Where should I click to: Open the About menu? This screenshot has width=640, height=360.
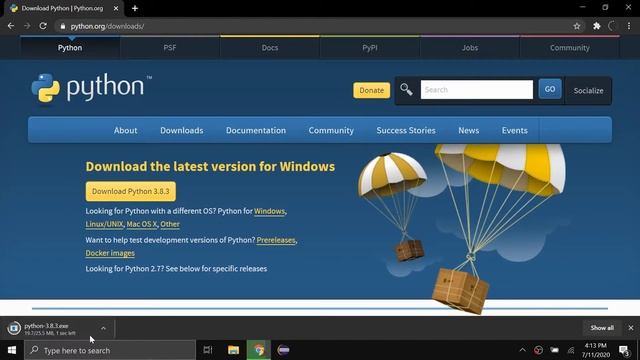[125, 130]
